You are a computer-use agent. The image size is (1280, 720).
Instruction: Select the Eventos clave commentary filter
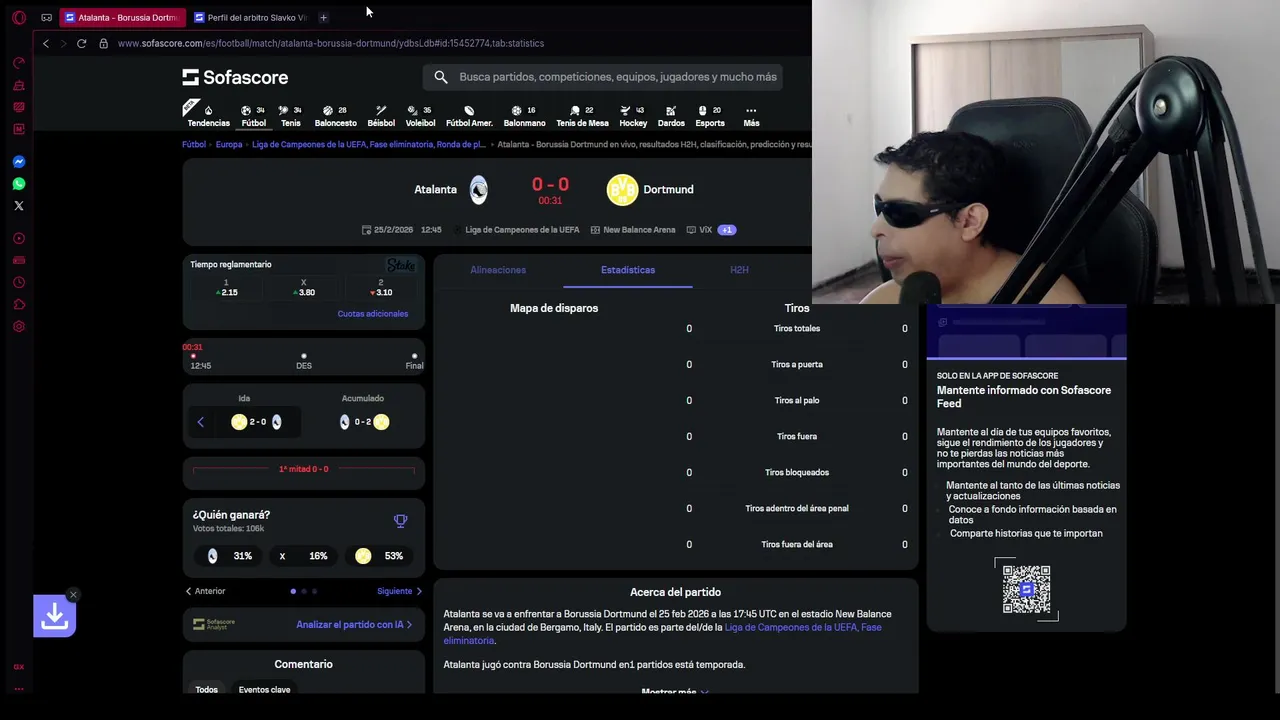264,689
